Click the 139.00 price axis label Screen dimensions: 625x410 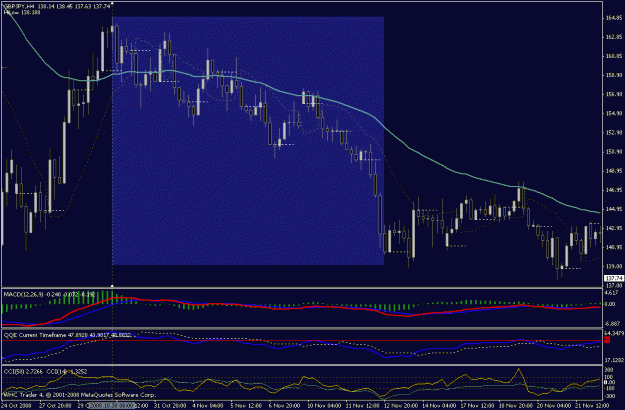coord(613,267)
